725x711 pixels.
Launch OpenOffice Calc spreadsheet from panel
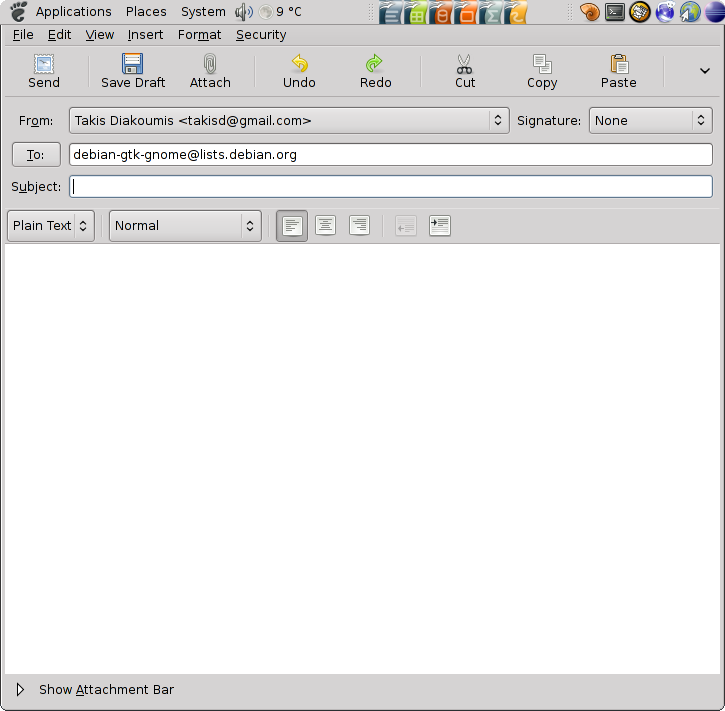(416, 12)
